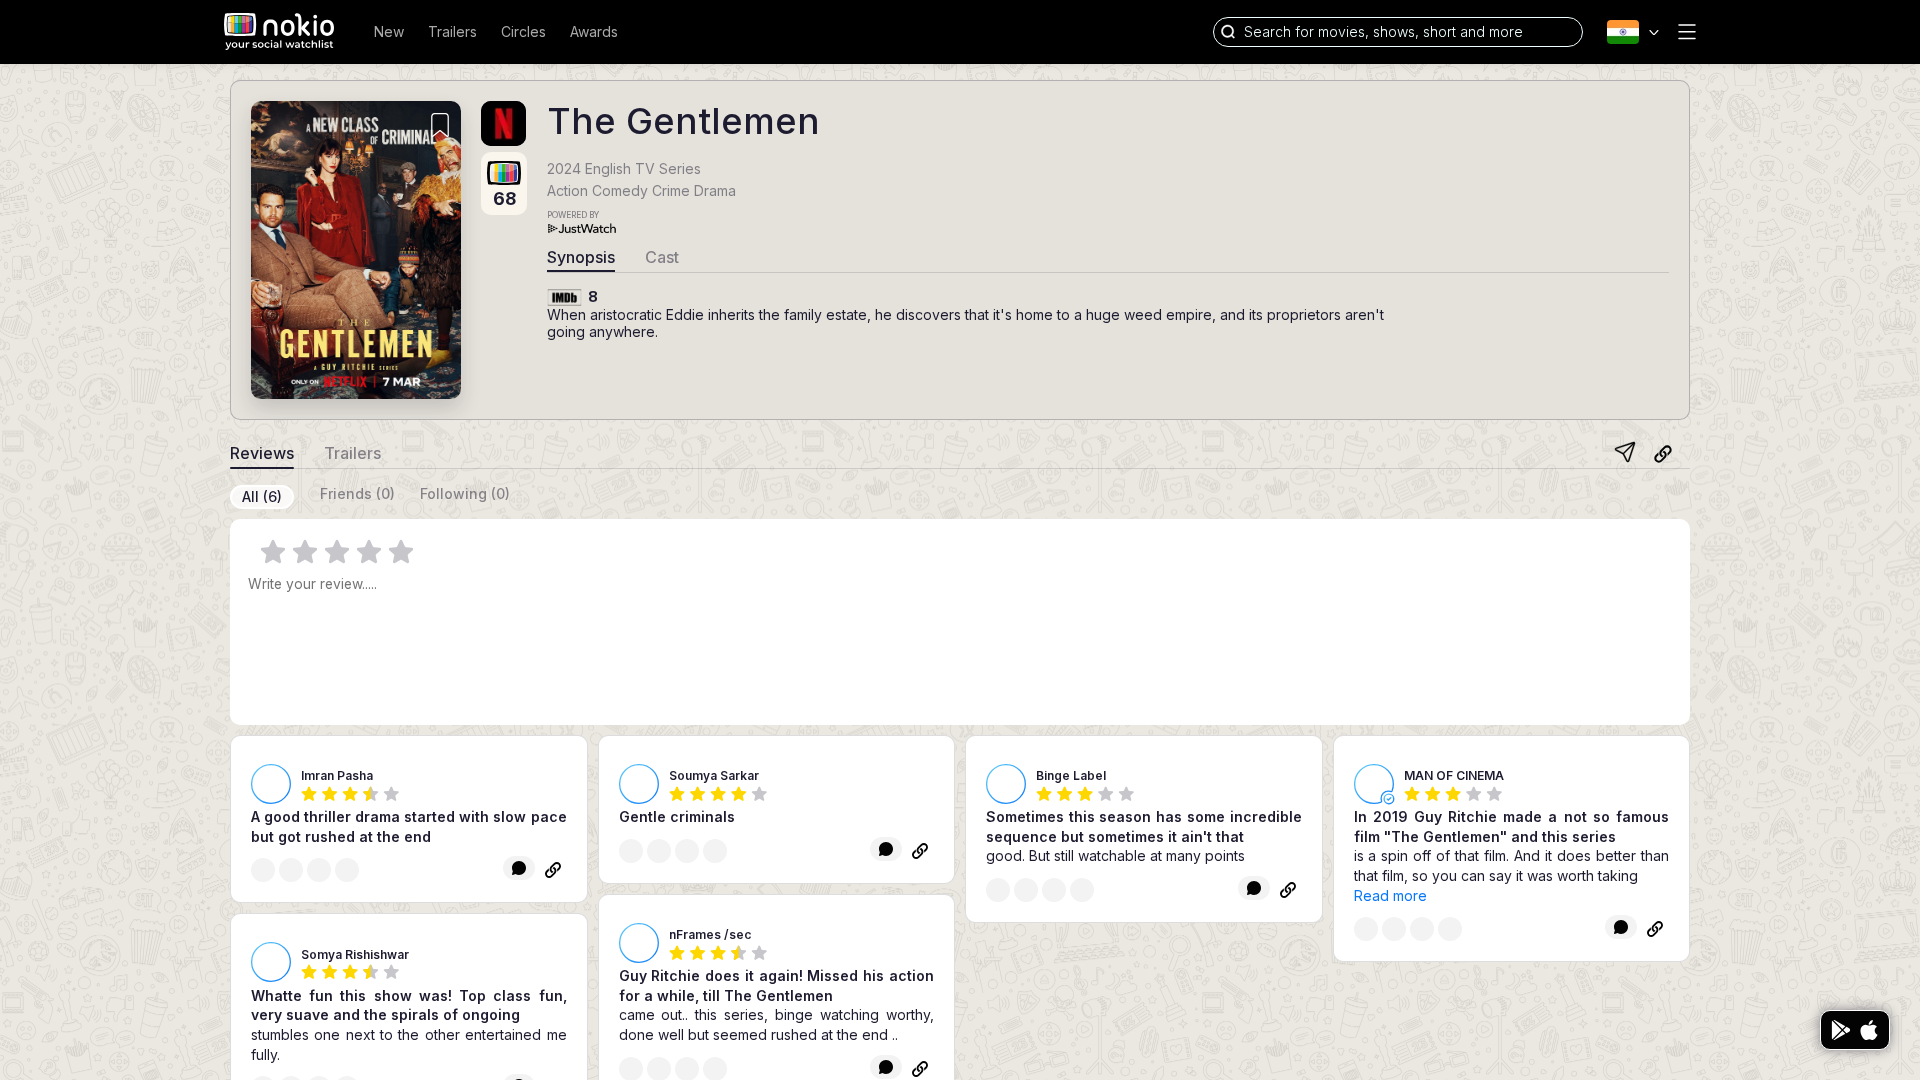The image size is (1920, 1080).
Task: Copy link to Imran Pasha's review
Action: click(553, 870)
